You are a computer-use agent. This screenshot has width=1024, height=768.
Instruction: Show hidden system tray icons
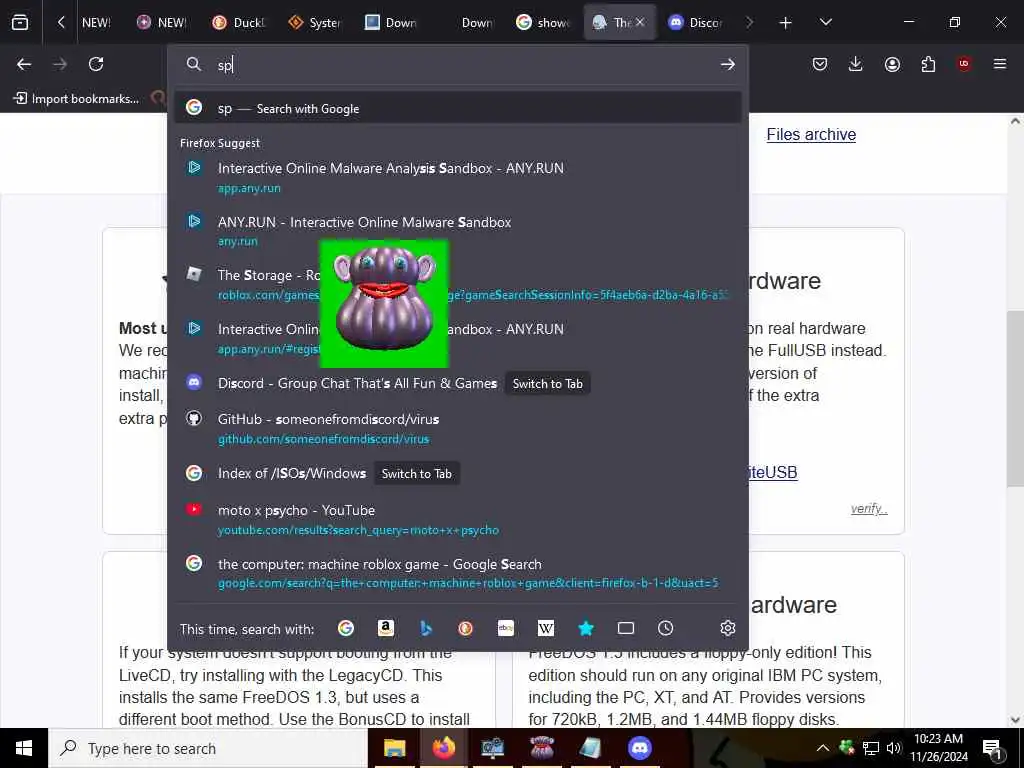point(823,748)
